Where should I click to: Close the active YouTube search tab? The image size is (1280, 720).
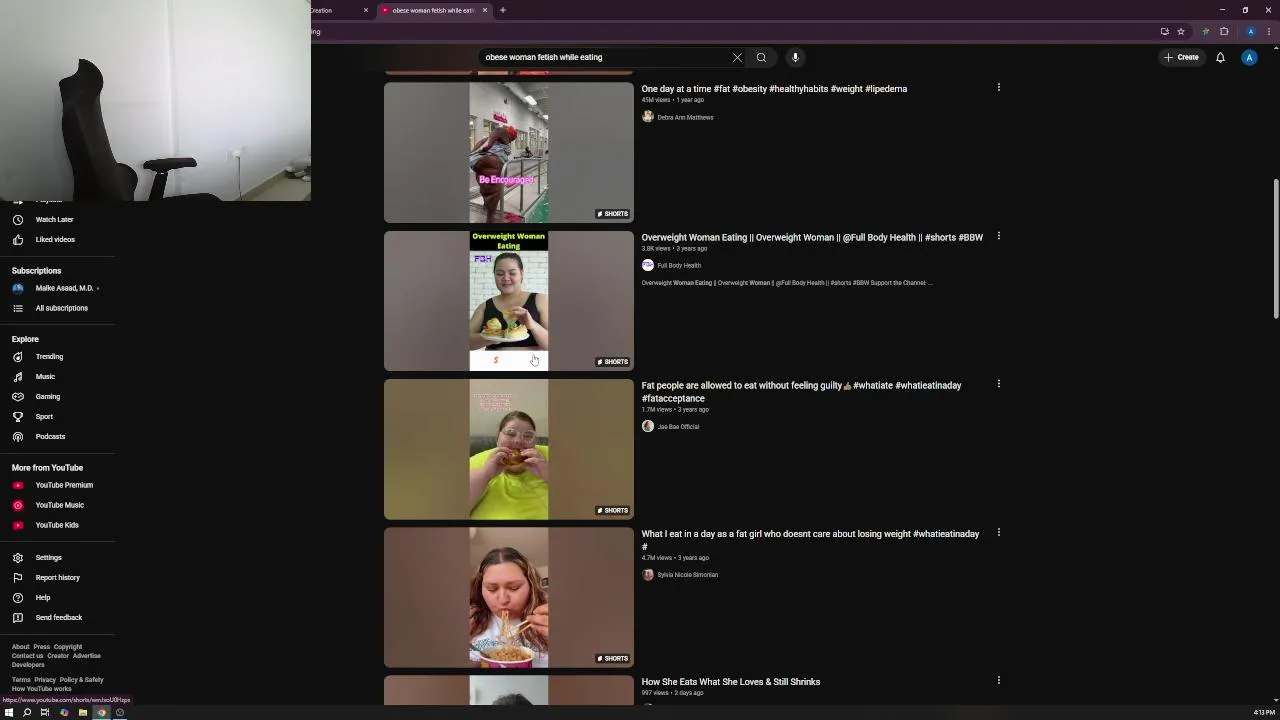tap(485, 10)
